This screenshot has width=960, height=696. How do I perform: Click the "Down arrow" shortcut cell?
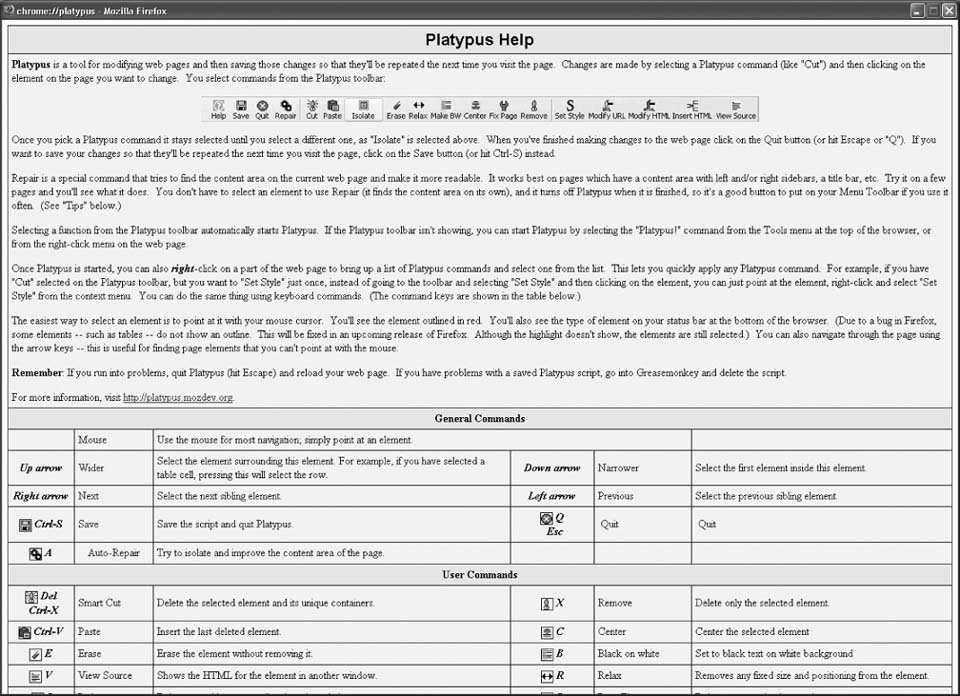click(x=552, y=468)
